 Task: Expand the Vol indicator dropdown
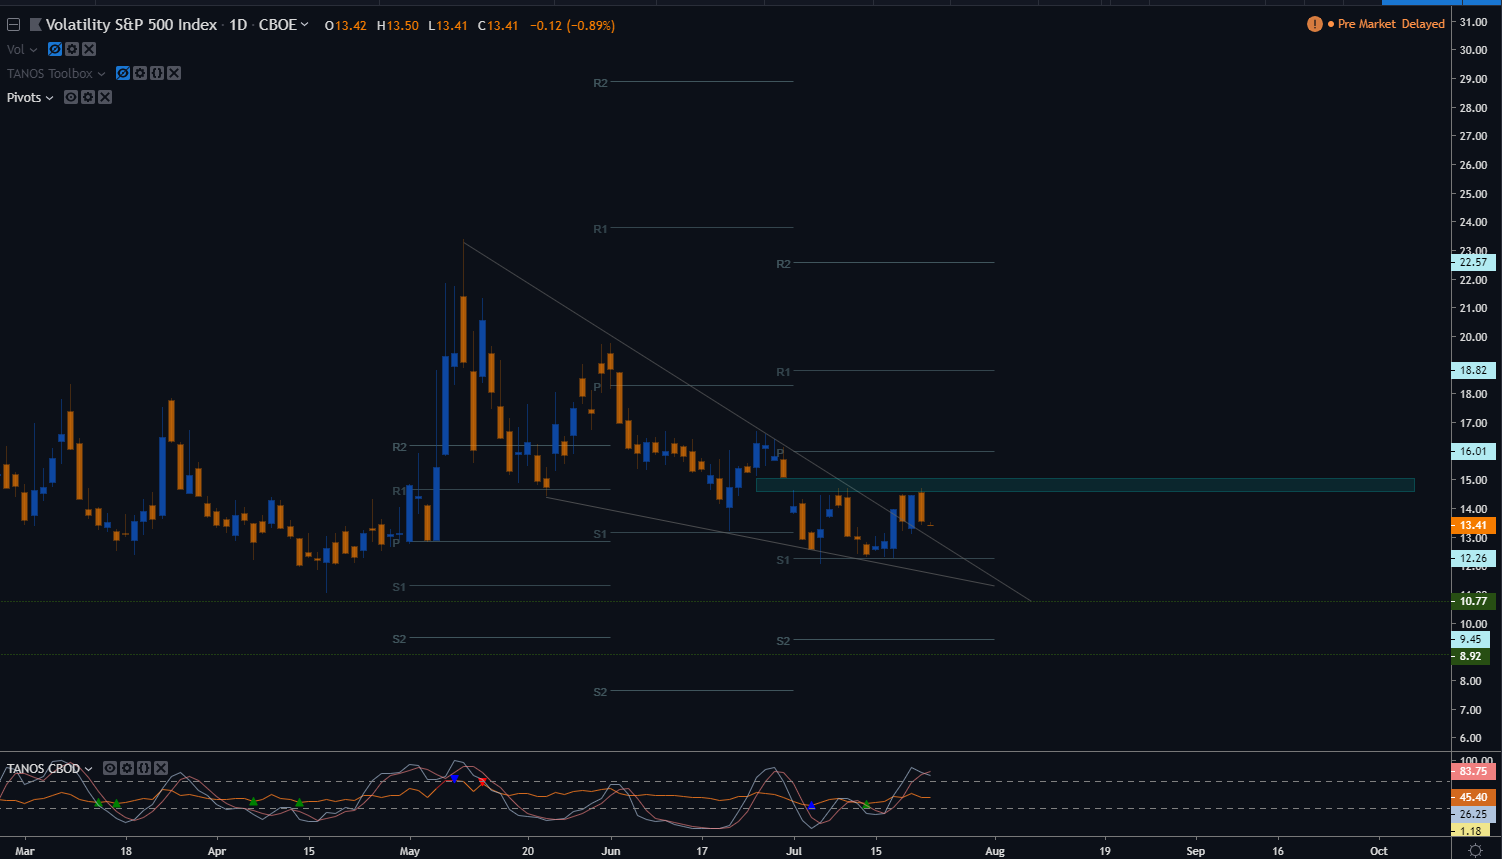(x=34, y=50)
